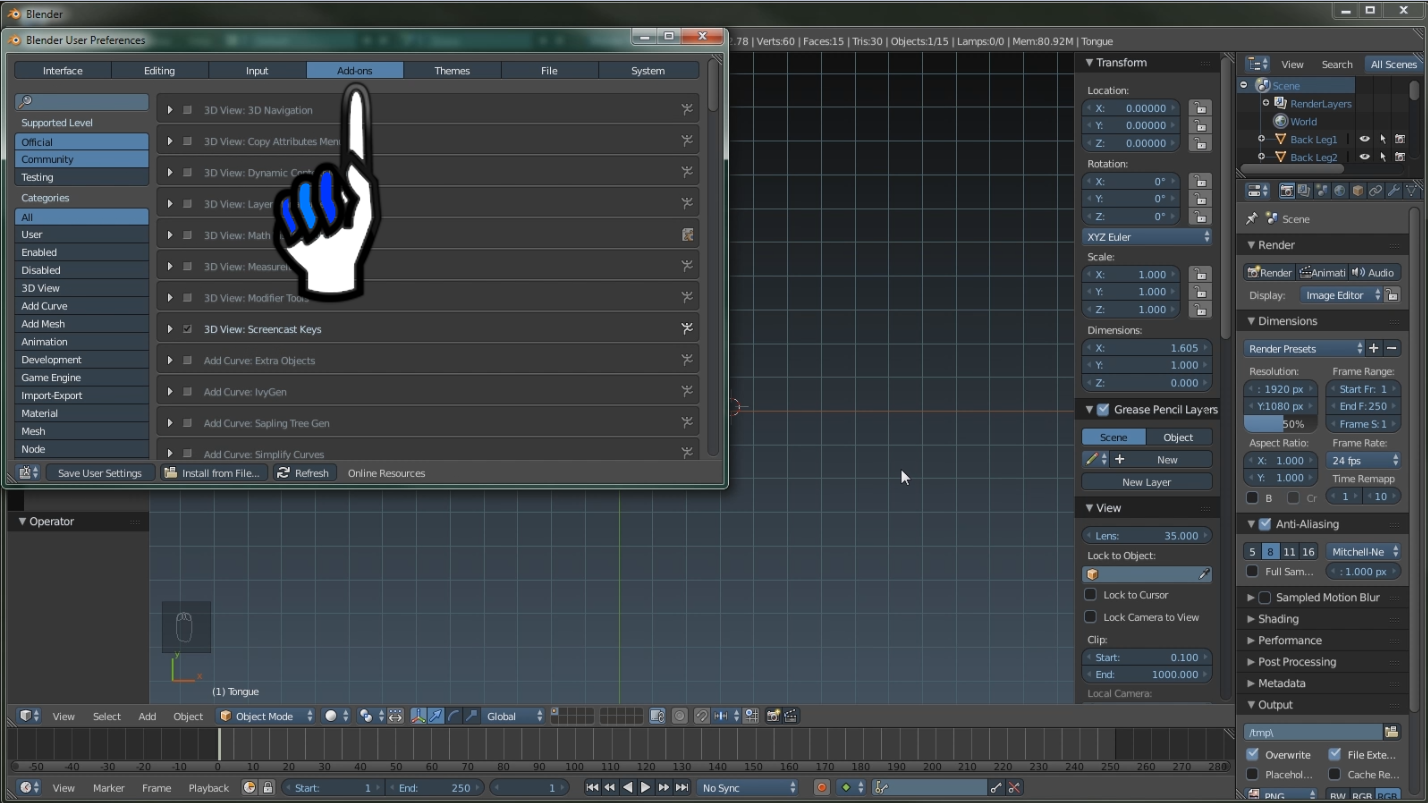This screenshot has height=803, width=1428.
Task: Click Save User Settings button
Action: [100, 473]
